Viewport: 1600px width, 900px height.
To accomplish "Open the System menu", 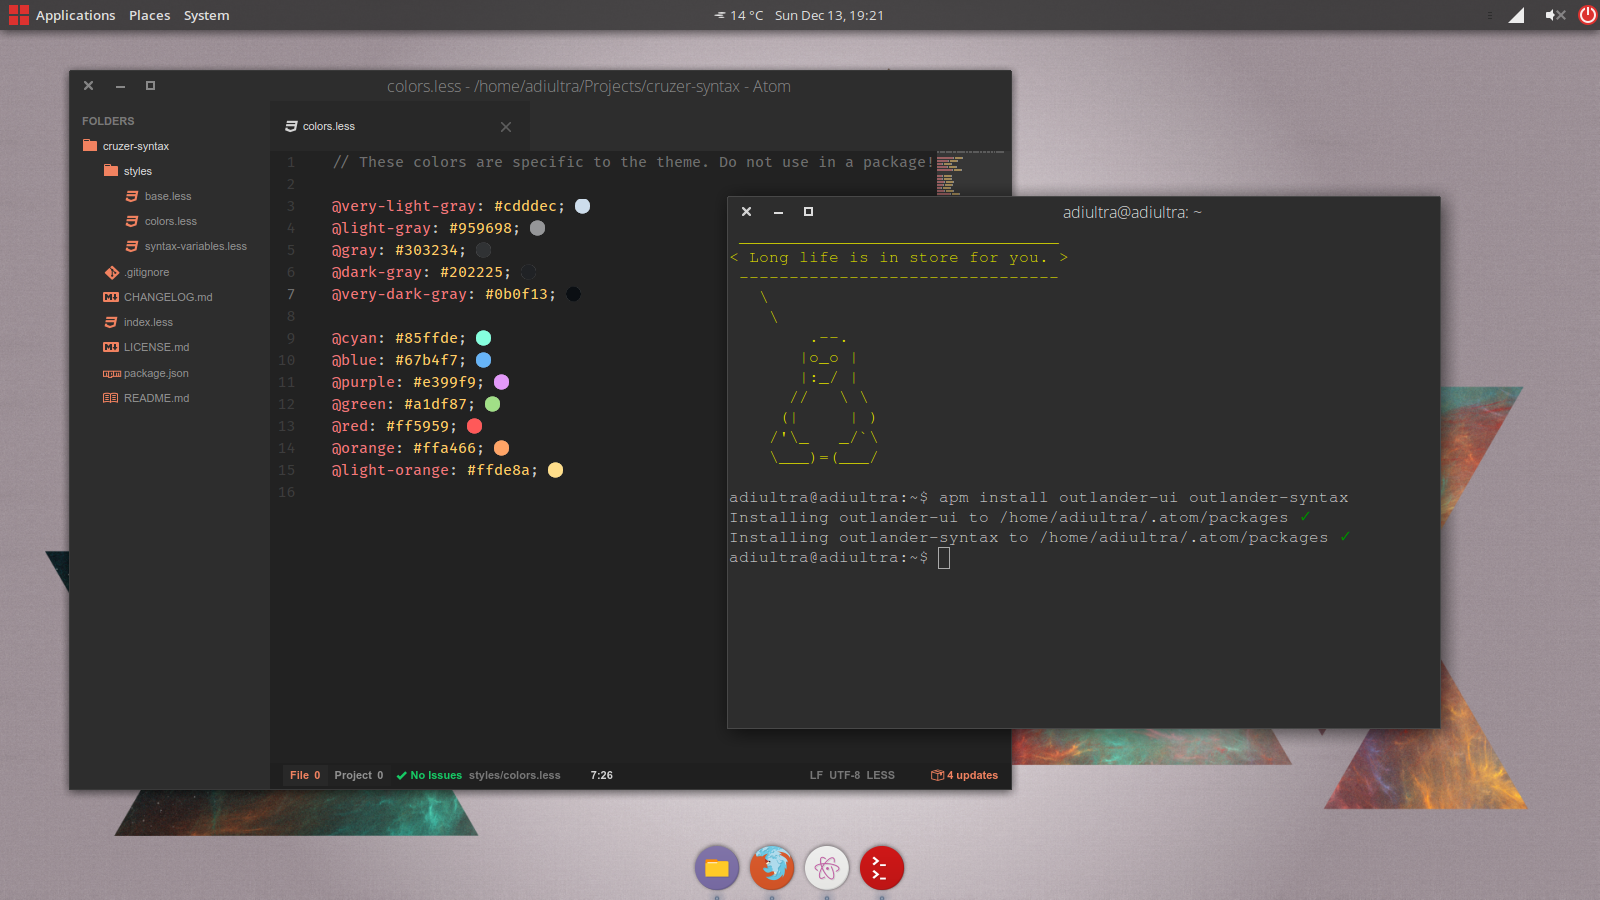I will pos(206,15).
